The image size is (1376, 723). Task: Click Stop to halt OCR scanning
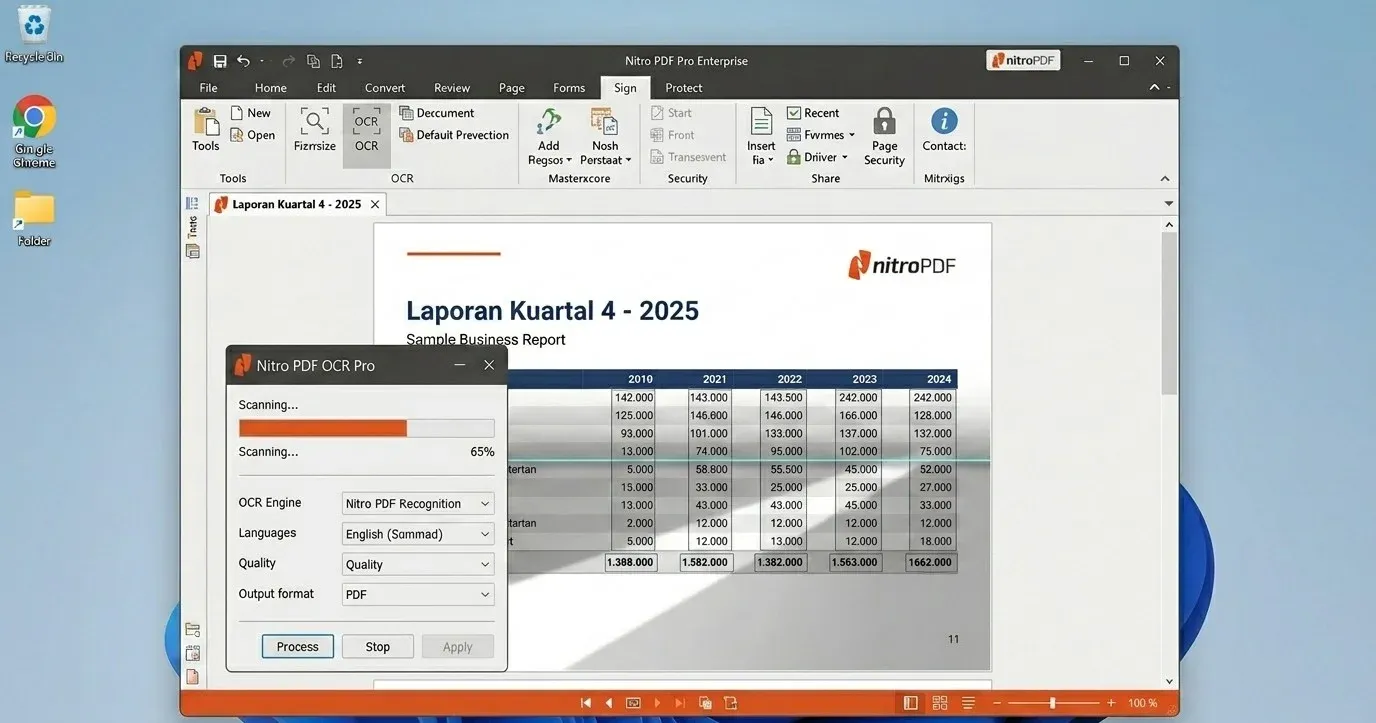pyautogui.click(x=378, y=647)
